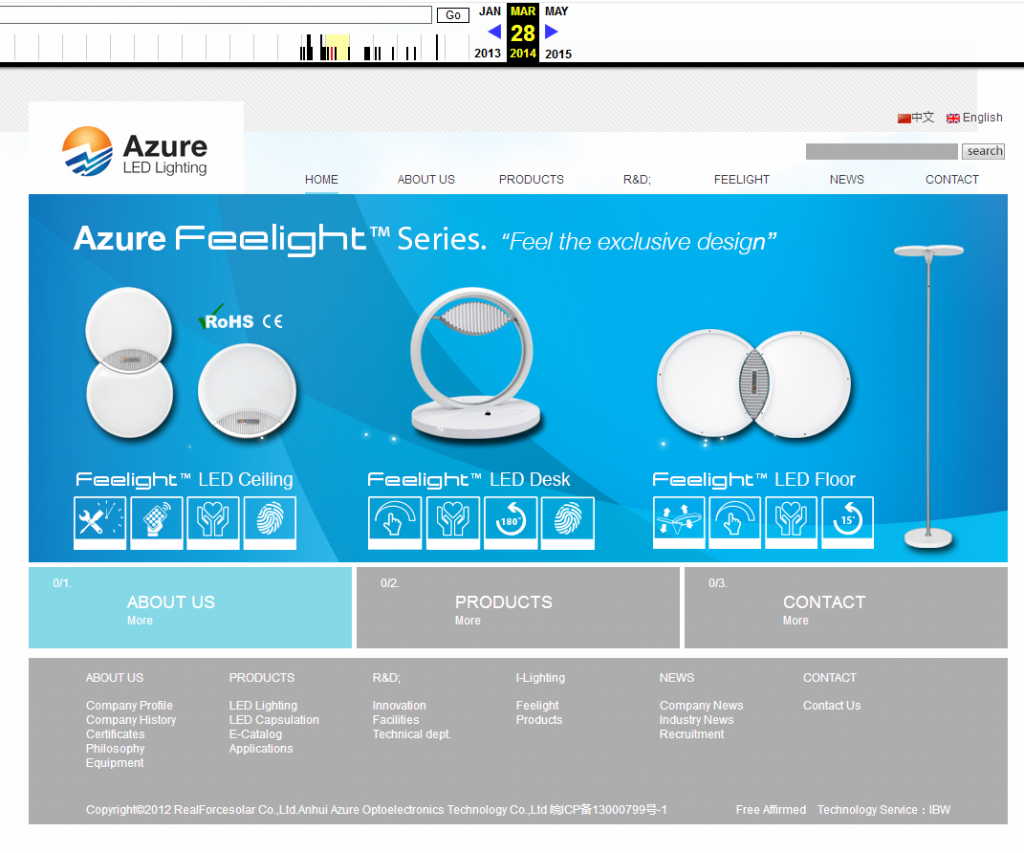Open Products link under I-Lighting
1024x853 pixels.
click(539, 720)
